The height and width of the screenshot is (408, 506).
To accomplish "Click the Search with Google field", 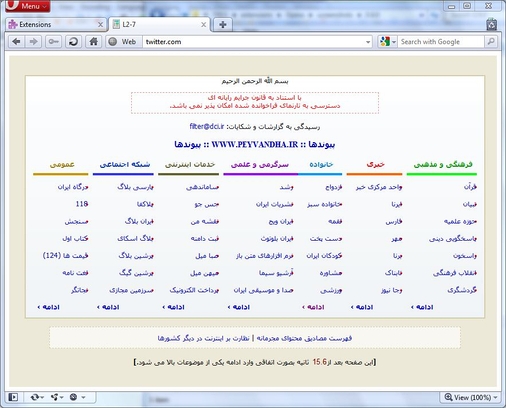I will click(441, 42).
